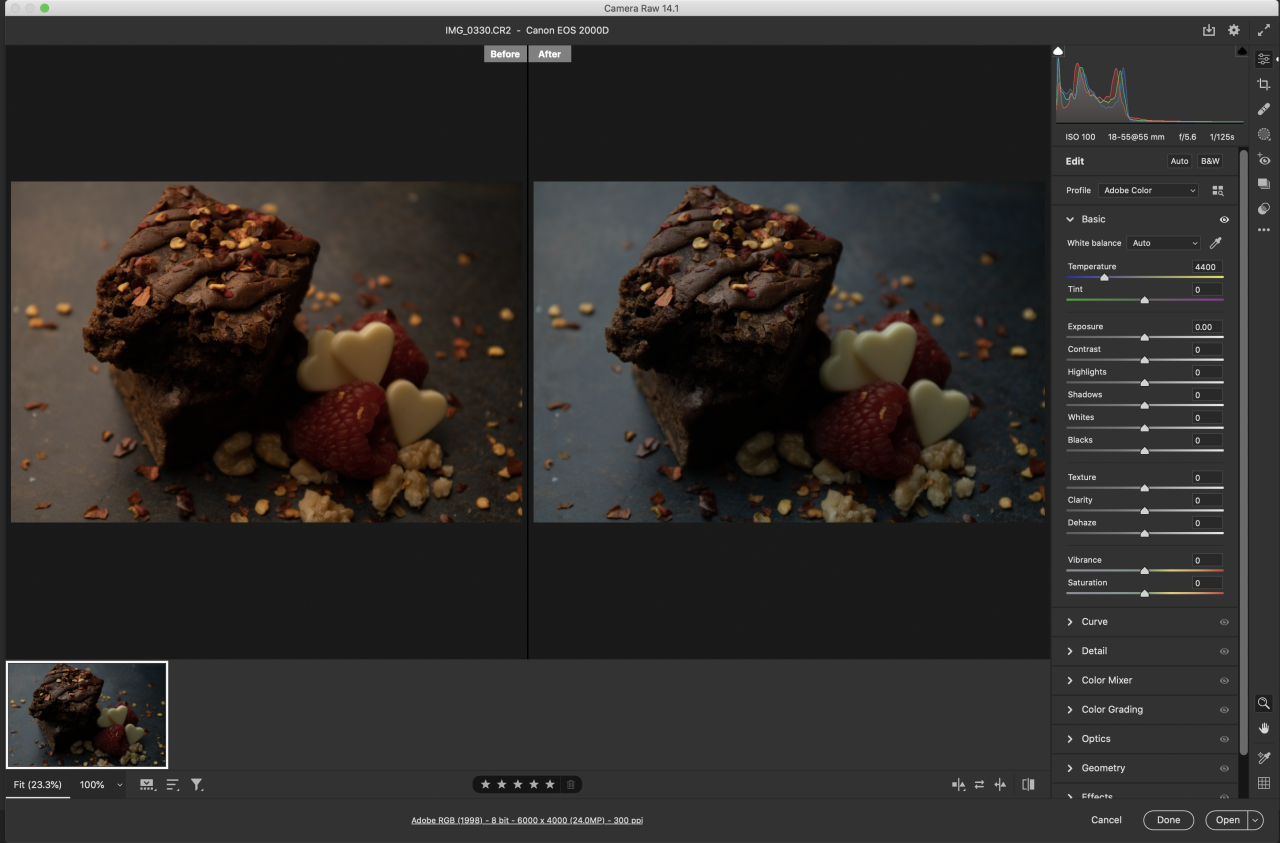1280x843 pixels.
Task: Open the filmstrip filter funnel icon
Action: point(197,785)
